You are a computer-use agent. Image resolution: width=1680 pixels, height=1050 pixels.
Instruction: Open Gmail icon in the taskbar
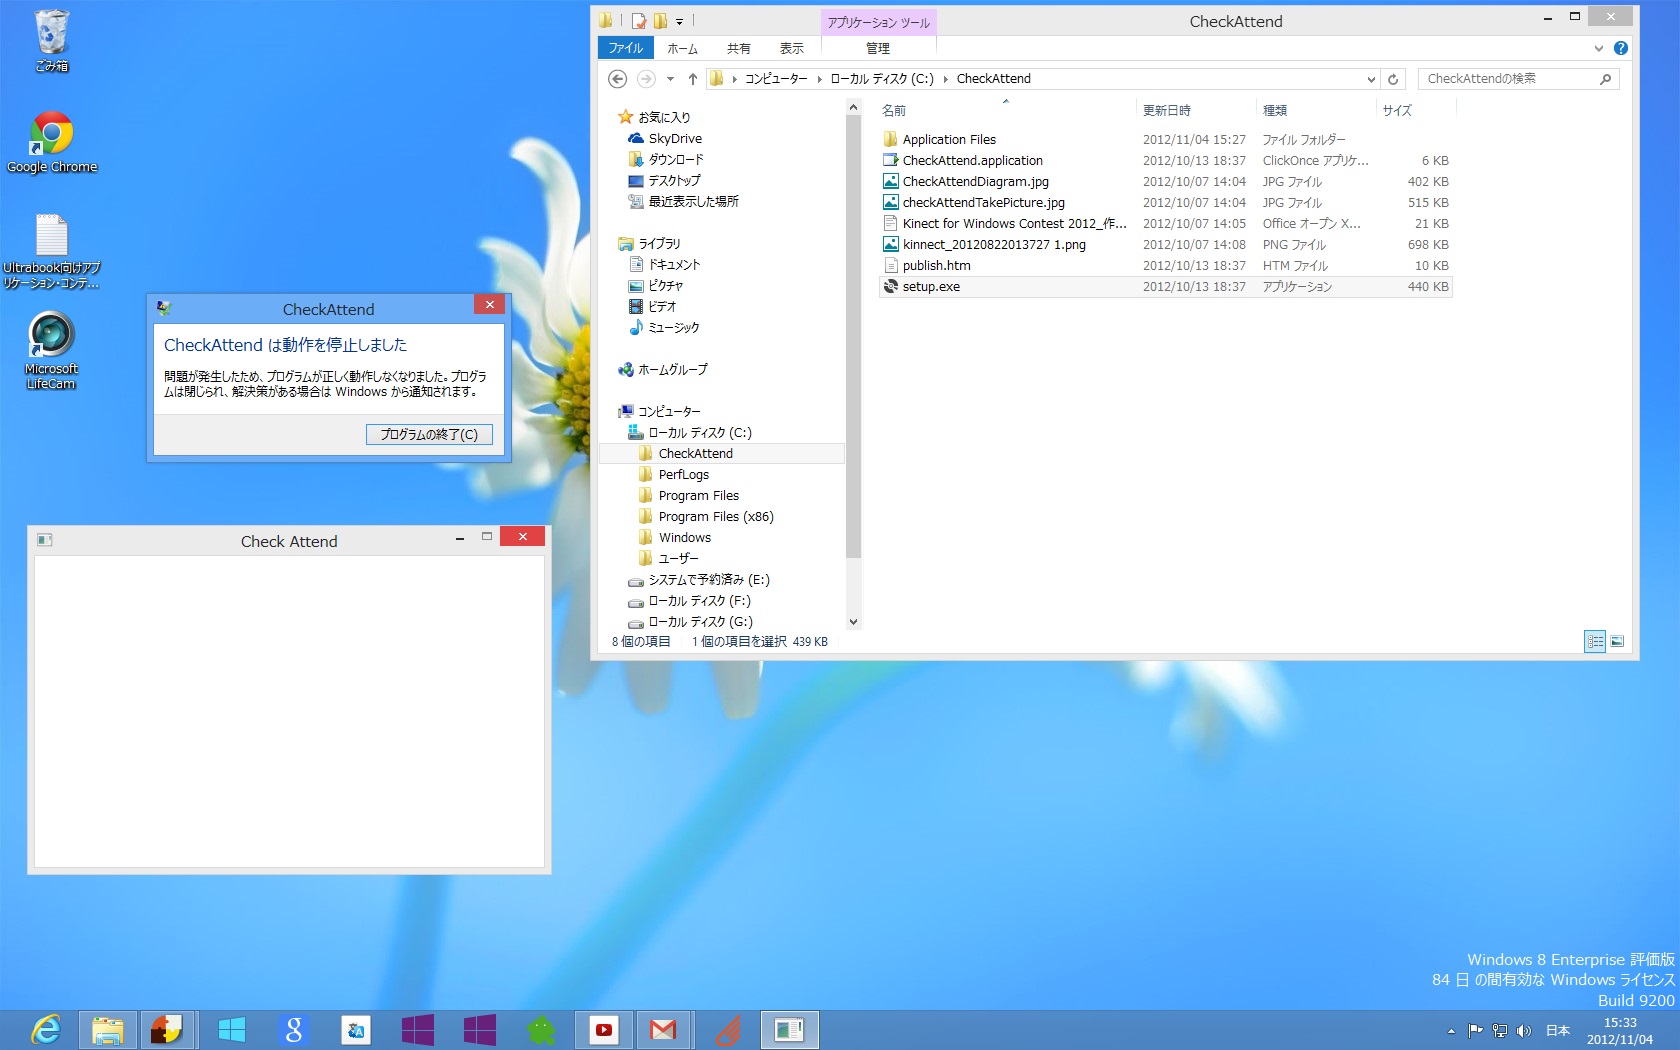(x=663, y=1029)
